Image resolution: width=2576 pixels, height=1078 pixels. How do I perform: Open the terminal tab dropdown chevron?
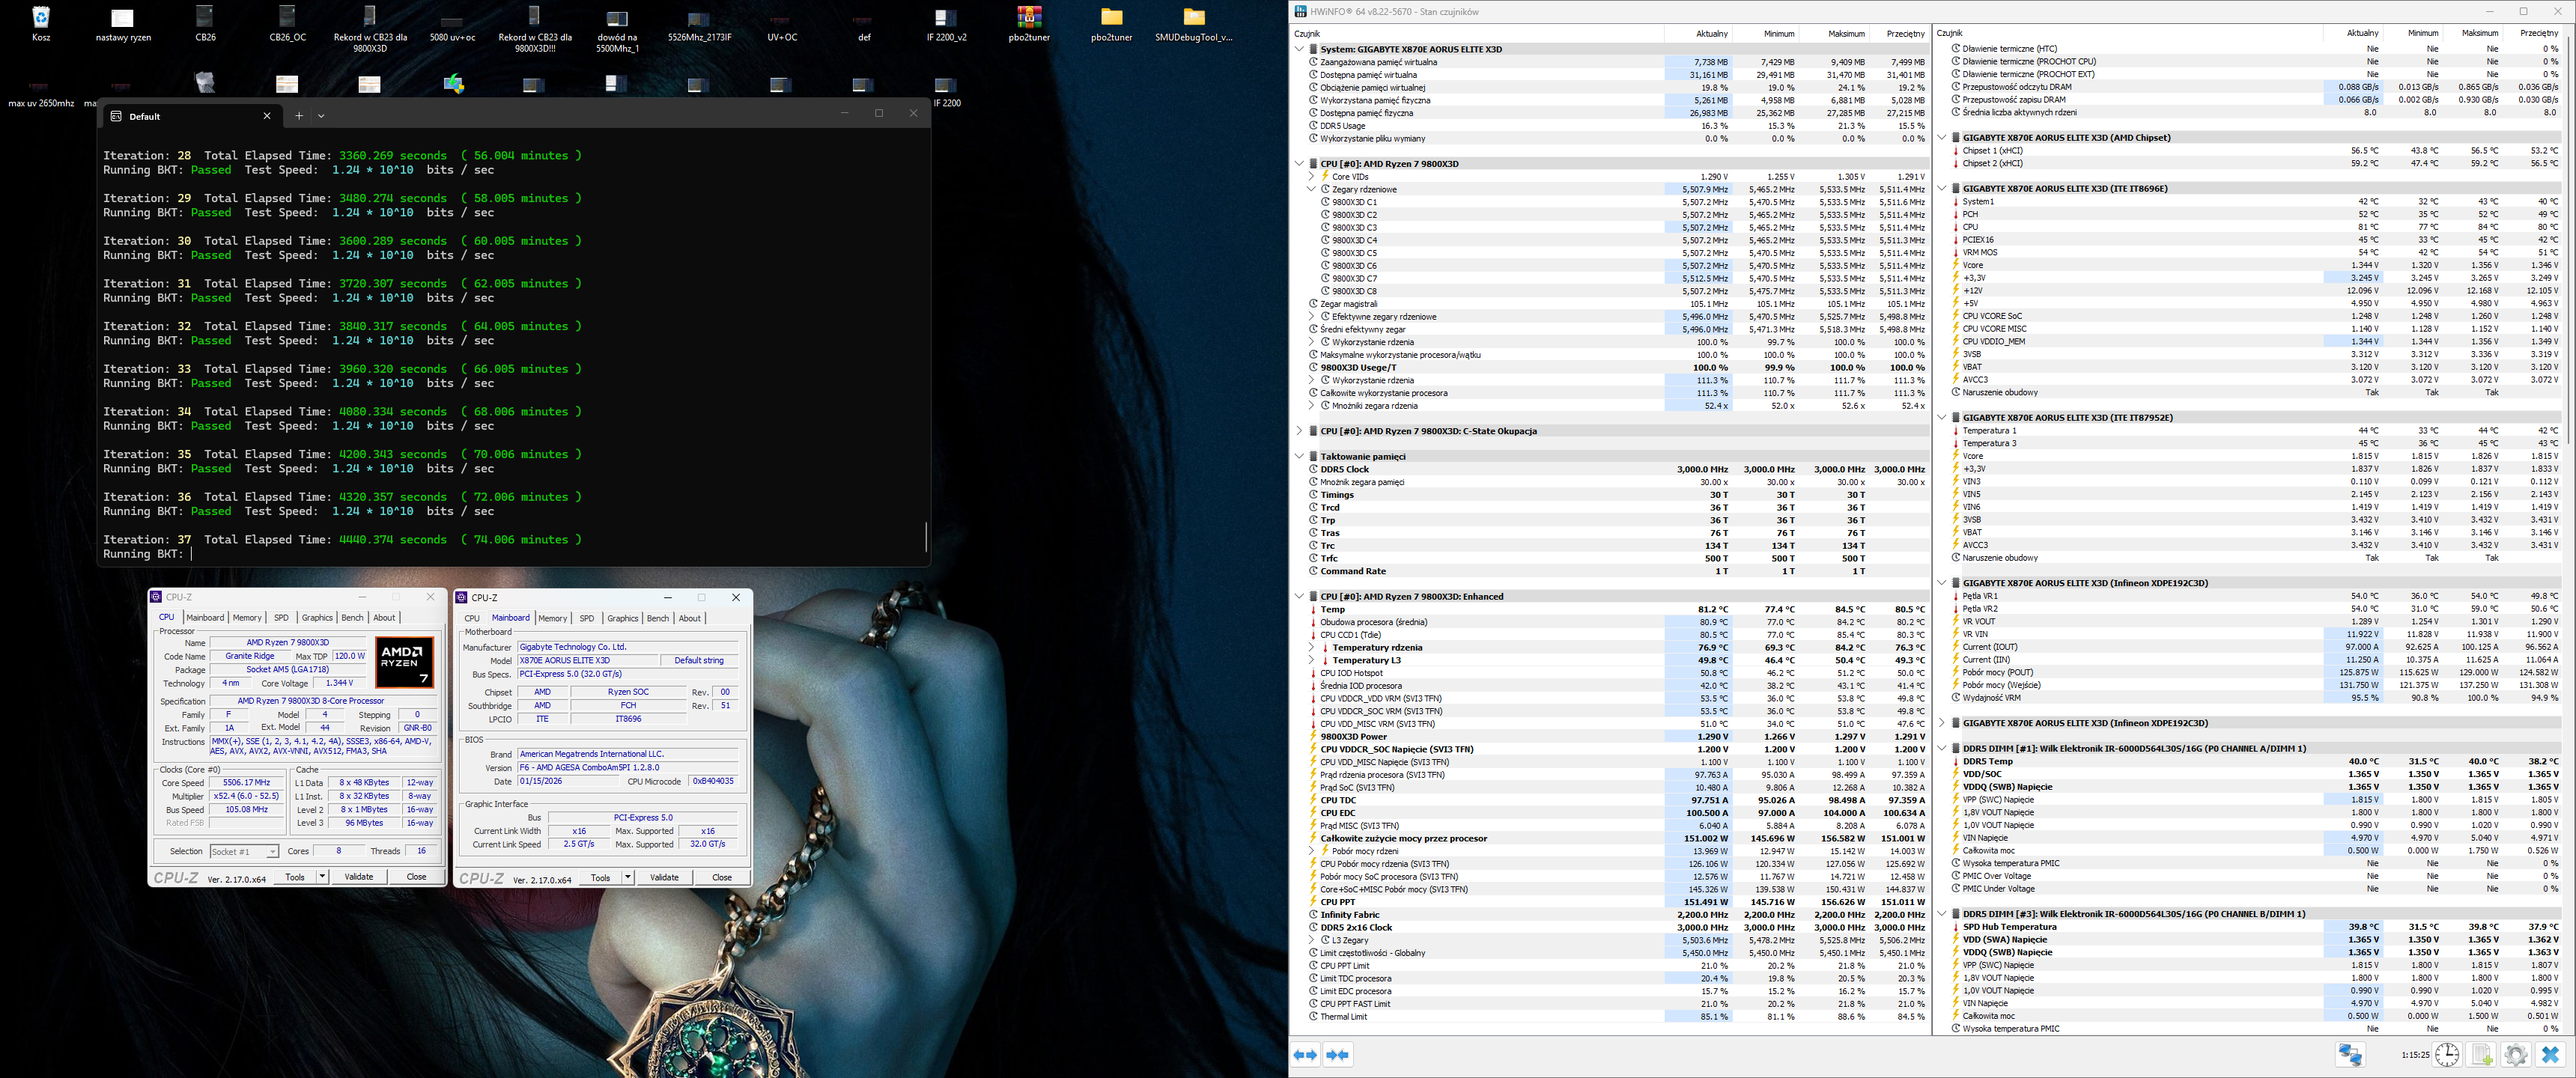321,116
